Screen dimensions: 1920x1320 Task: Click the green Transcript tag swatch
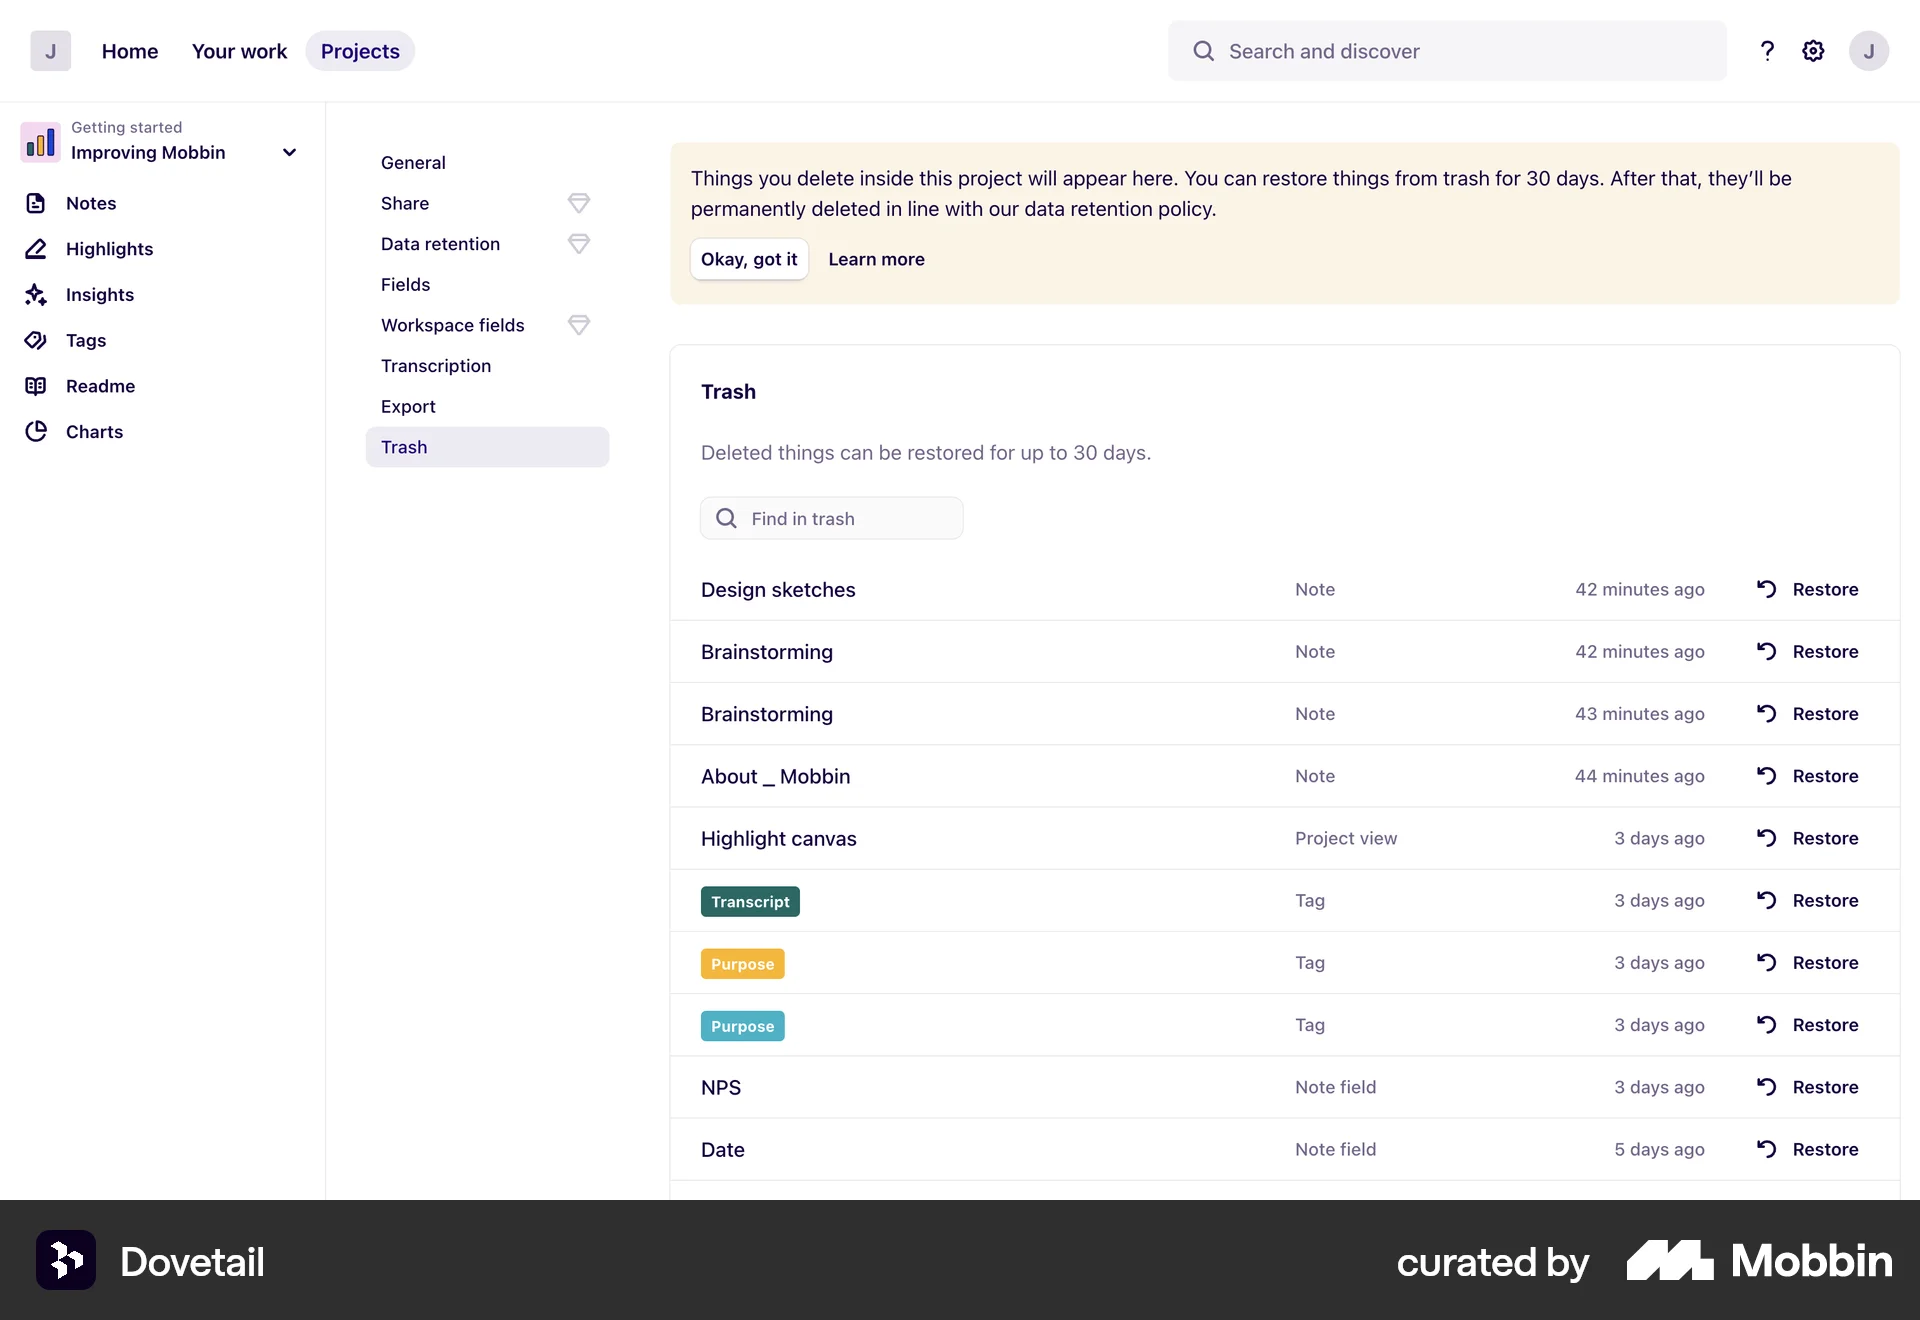tap(750, 901)
